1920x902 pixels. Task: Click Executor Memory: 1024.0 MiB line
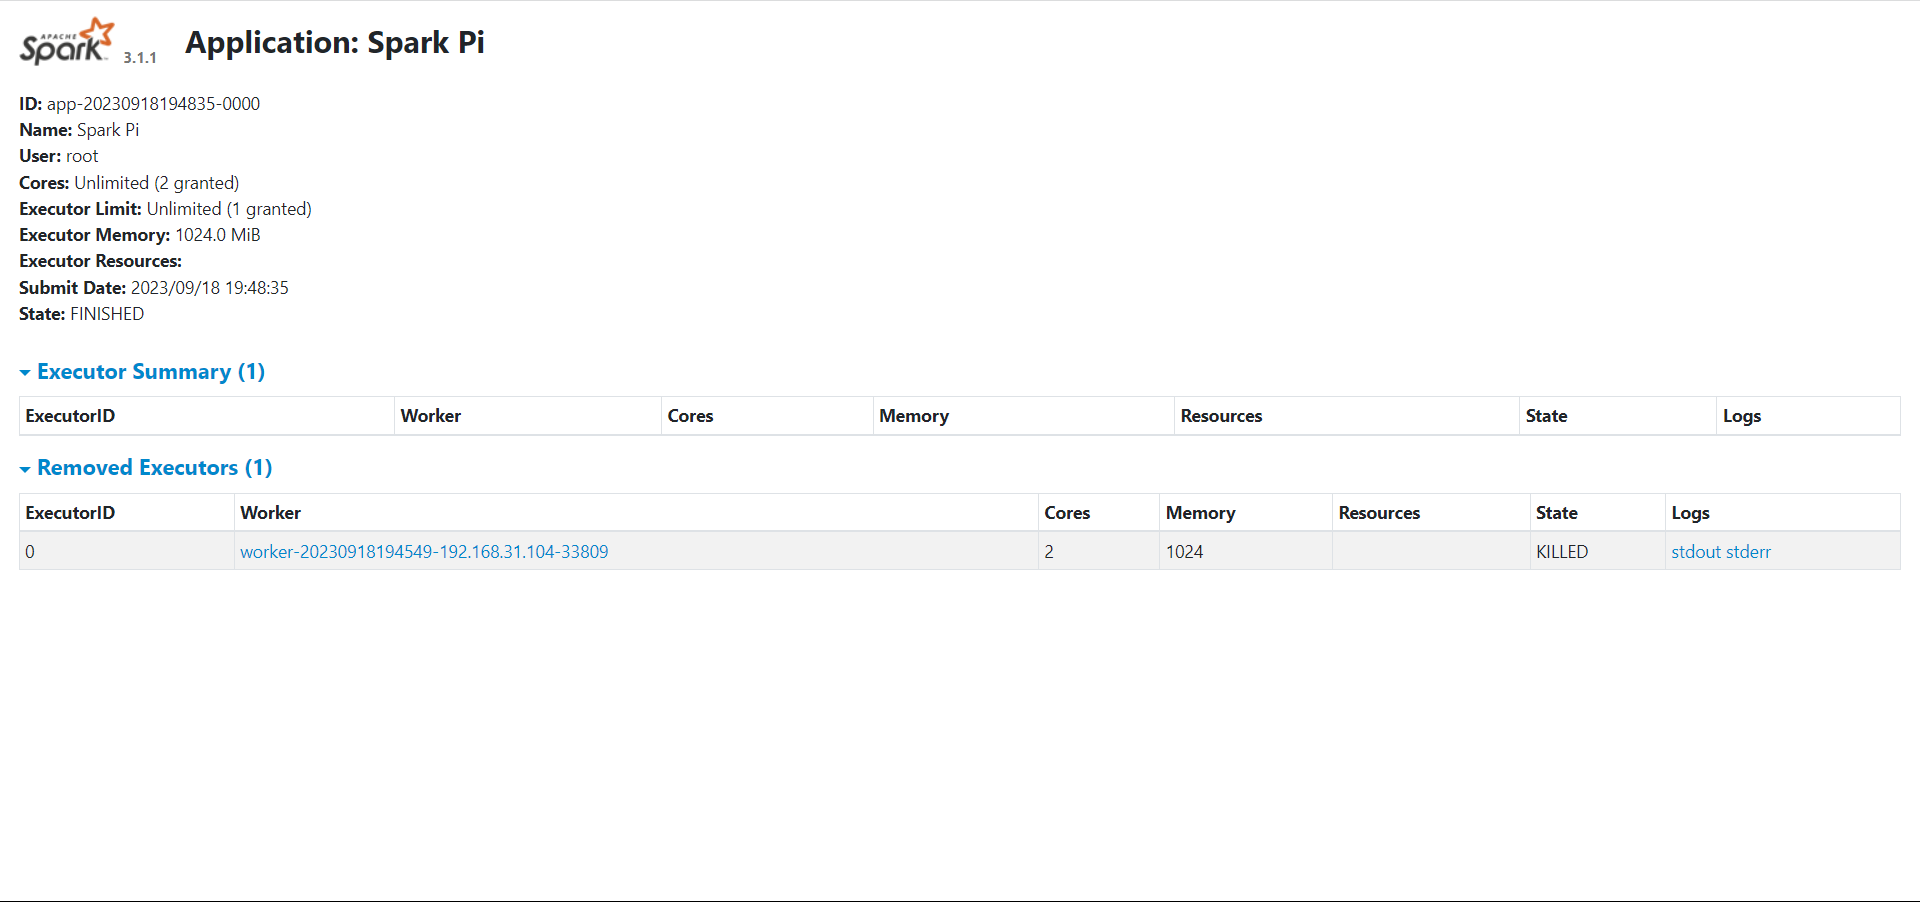pos(140,235)
